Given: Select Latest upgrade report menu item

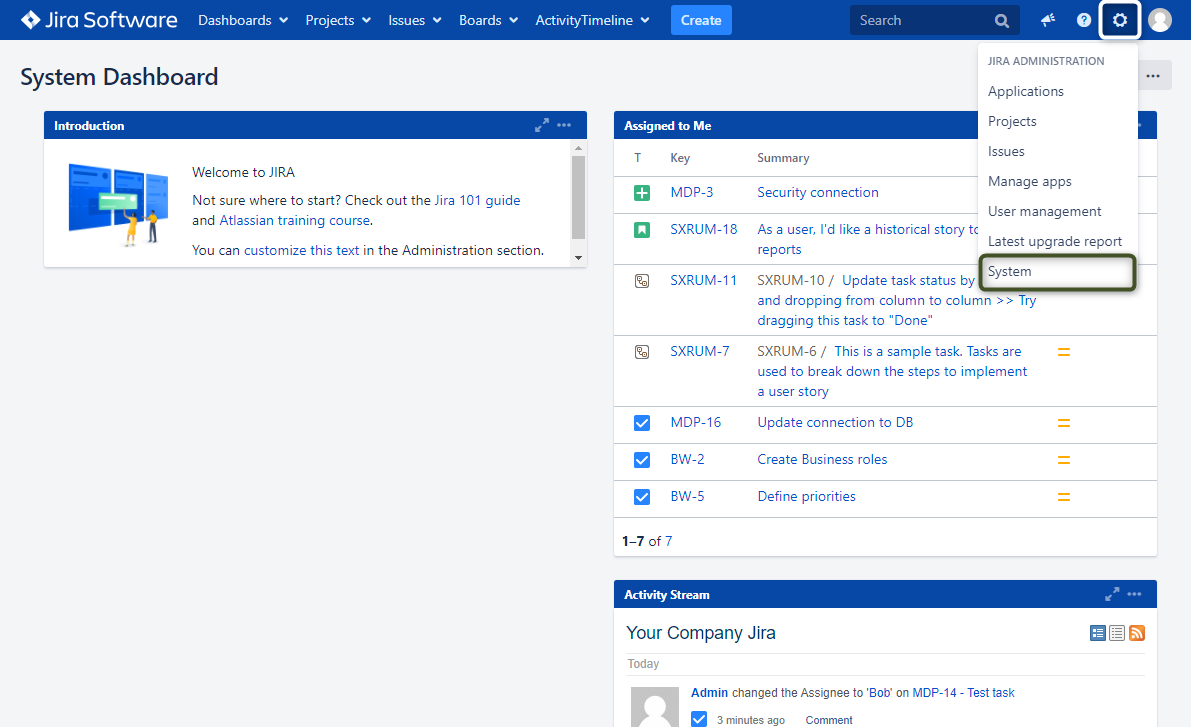Looking at the screenshot, I should tap(1057, 242).
